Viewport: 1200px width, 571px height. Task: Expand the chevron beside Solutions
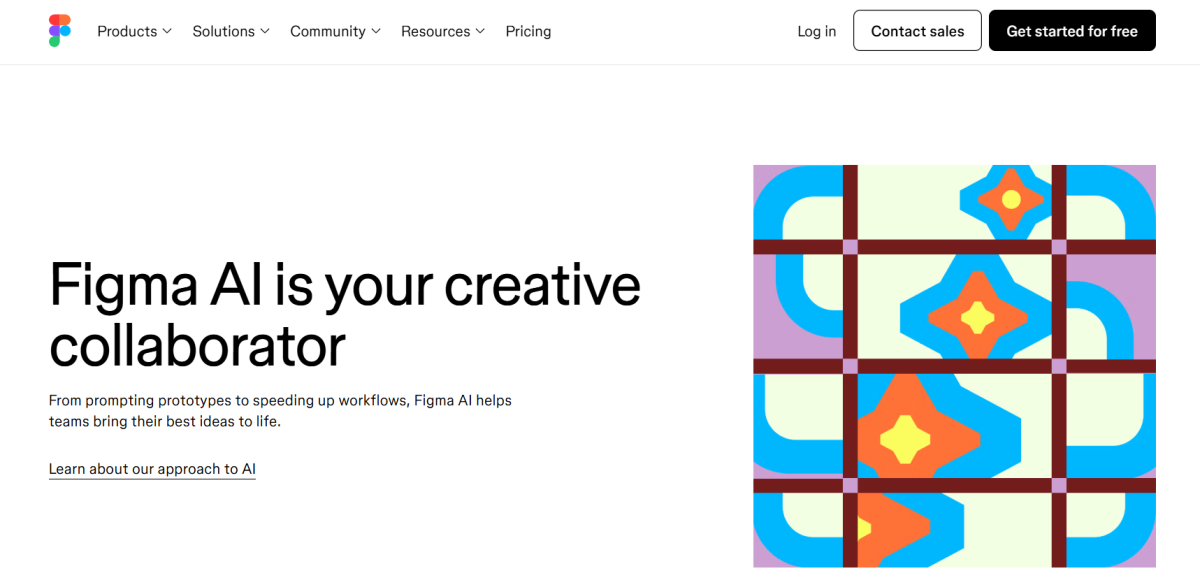[x=265, y=31]
